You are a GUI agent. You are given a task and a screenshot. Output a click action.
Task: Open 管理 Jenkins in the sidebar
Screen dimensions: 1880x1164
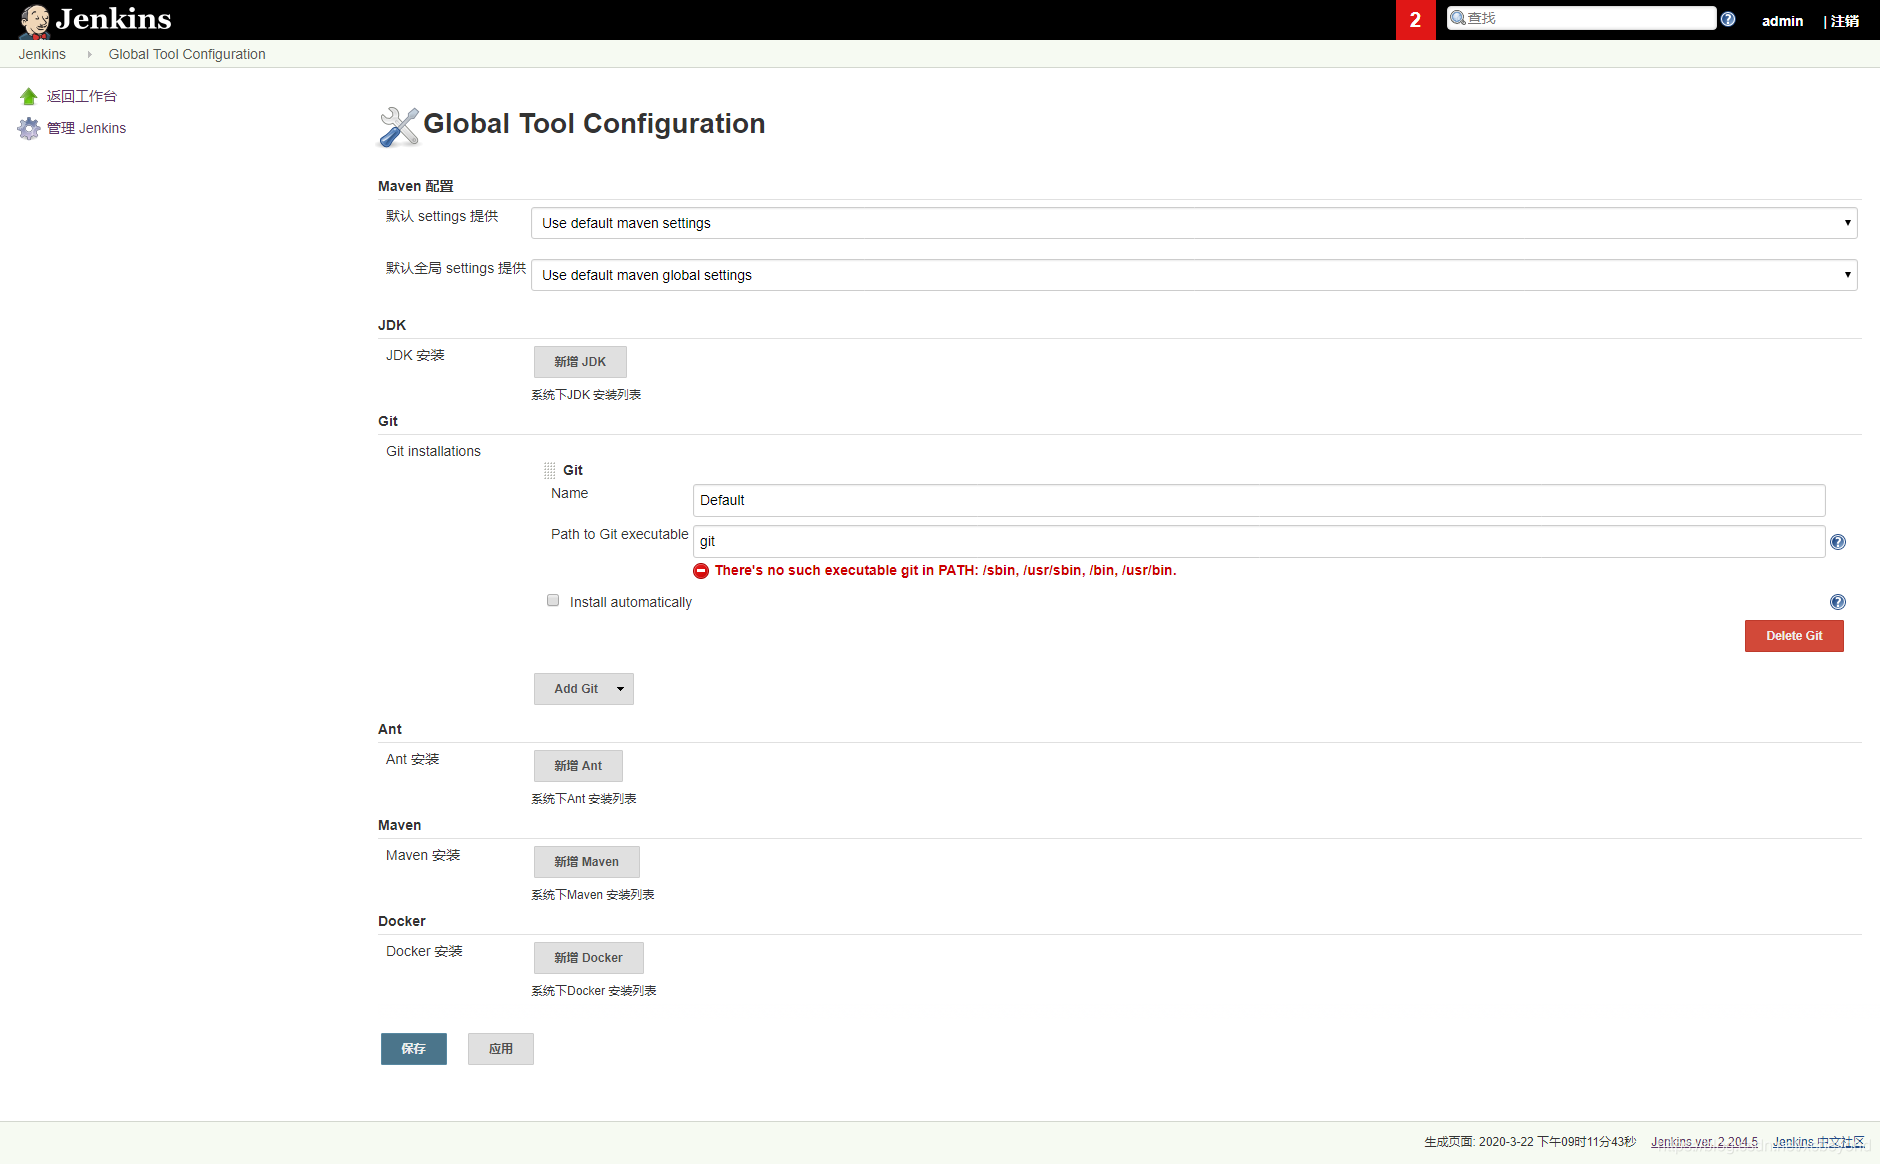coord(86,128)
